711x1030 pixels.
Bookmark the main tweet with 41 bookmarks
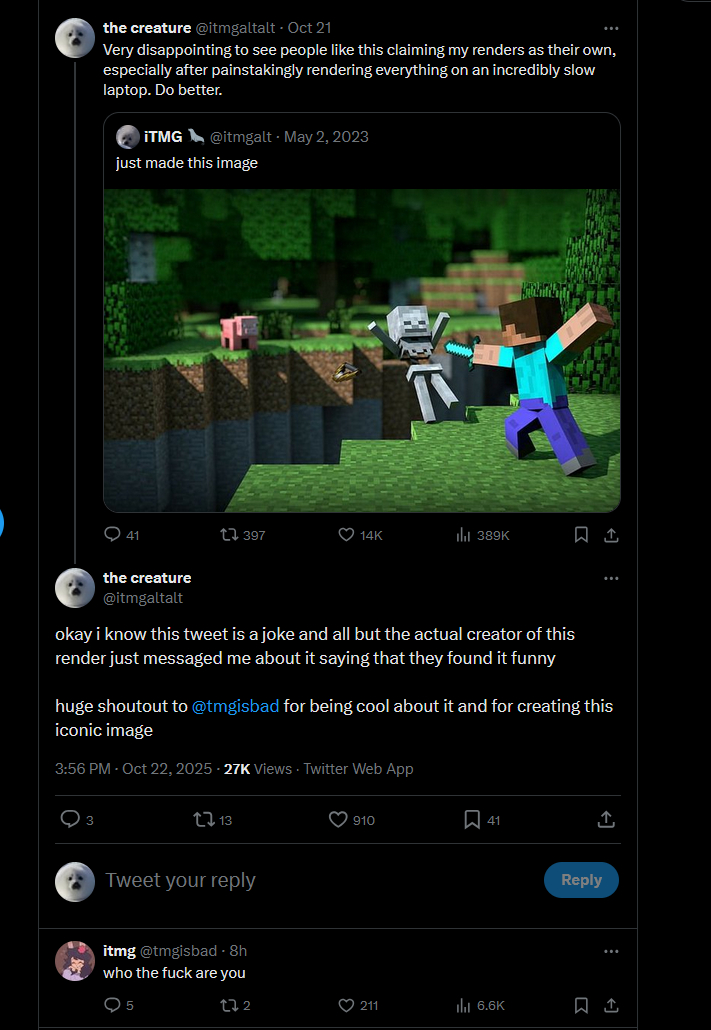[473, 820]
